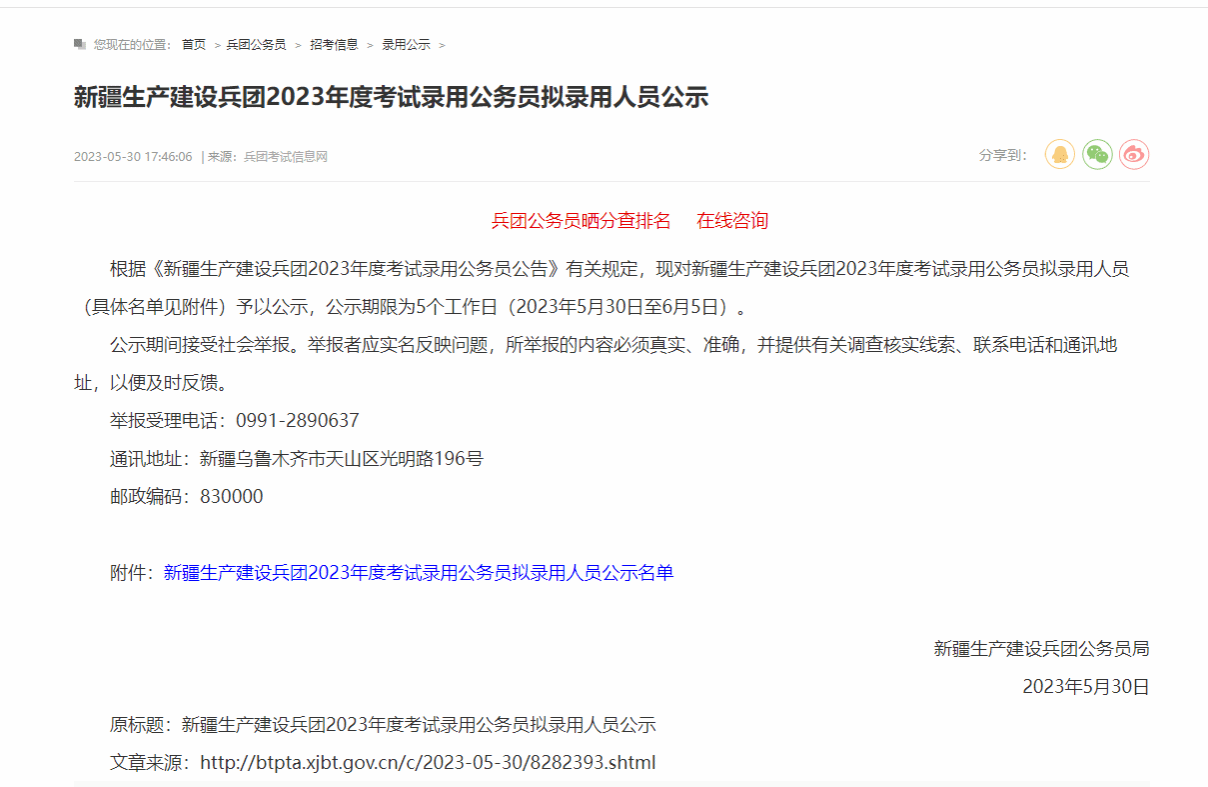This screenshot has width=1208, height=787.
Task: Open the red 兵团公务员晒分查排名 link
Action: pos(581,221)
